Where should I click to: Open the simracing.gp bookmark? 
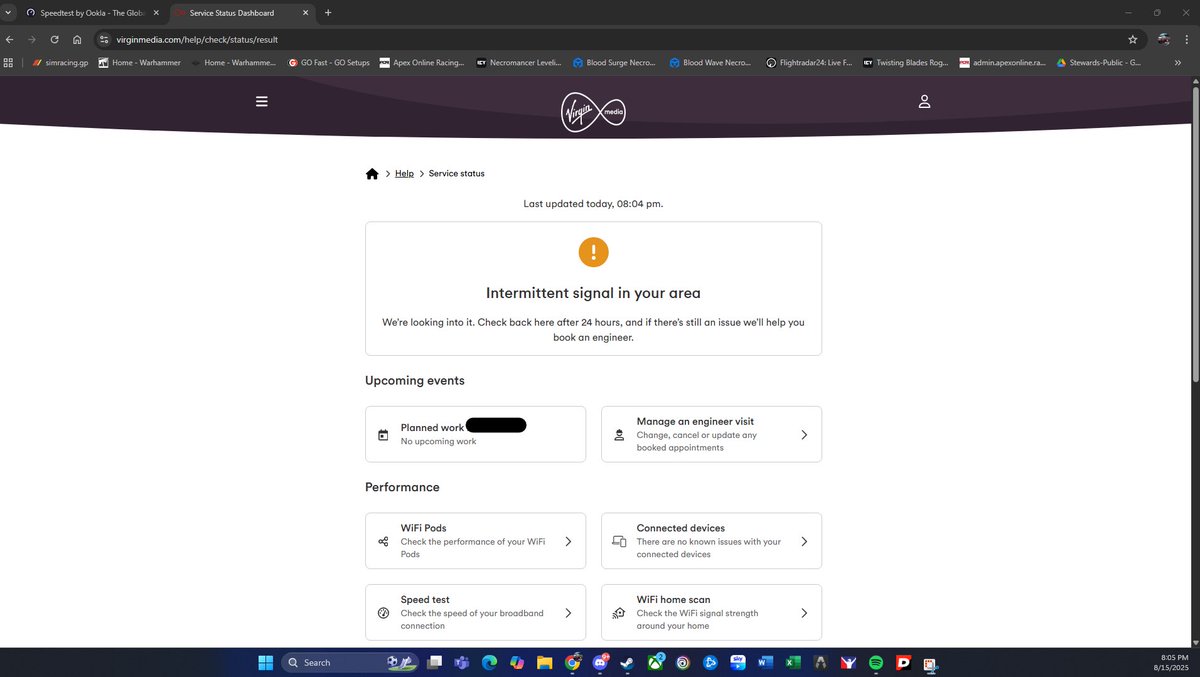[61, 62]
